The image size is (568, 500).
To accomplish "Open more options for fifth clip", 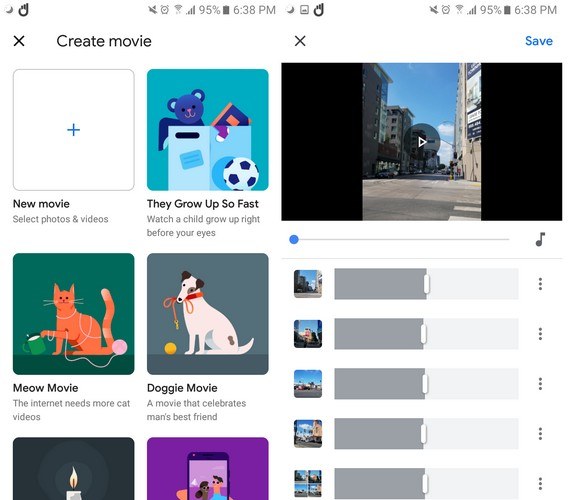I will point(540,483).
